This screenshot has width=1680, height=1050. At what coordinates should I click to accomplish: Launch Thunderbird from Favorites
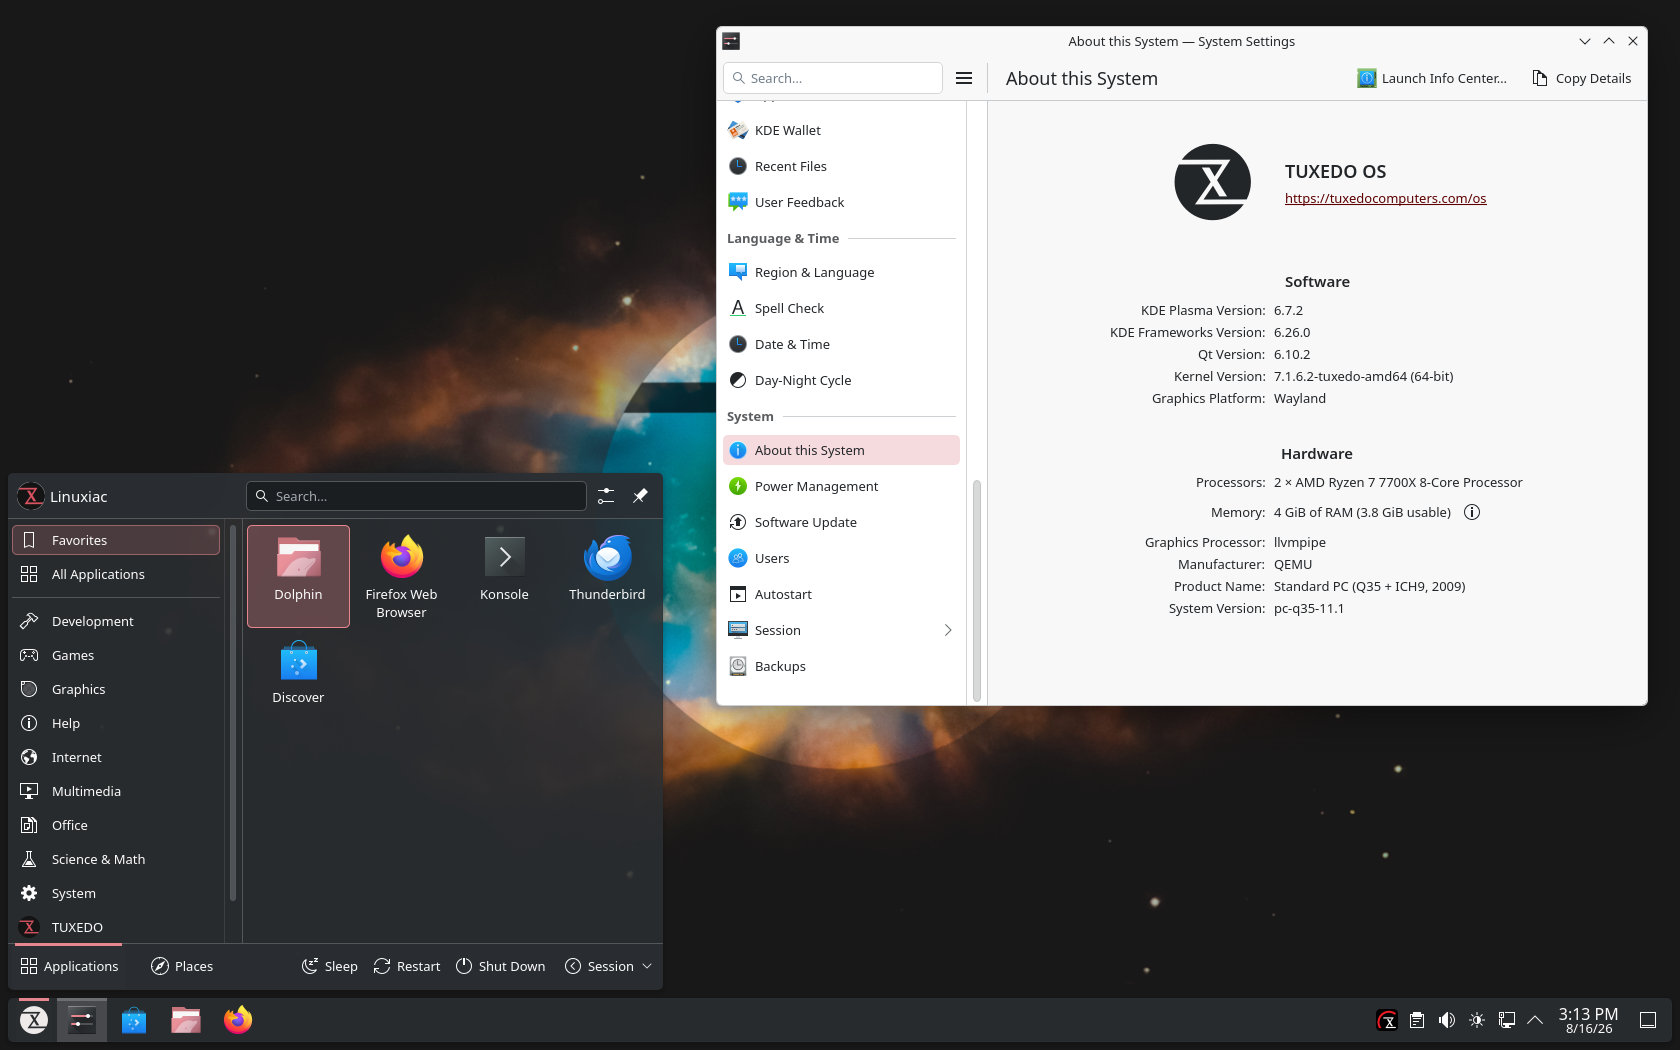pyautogui.click(x=607, y=576)
